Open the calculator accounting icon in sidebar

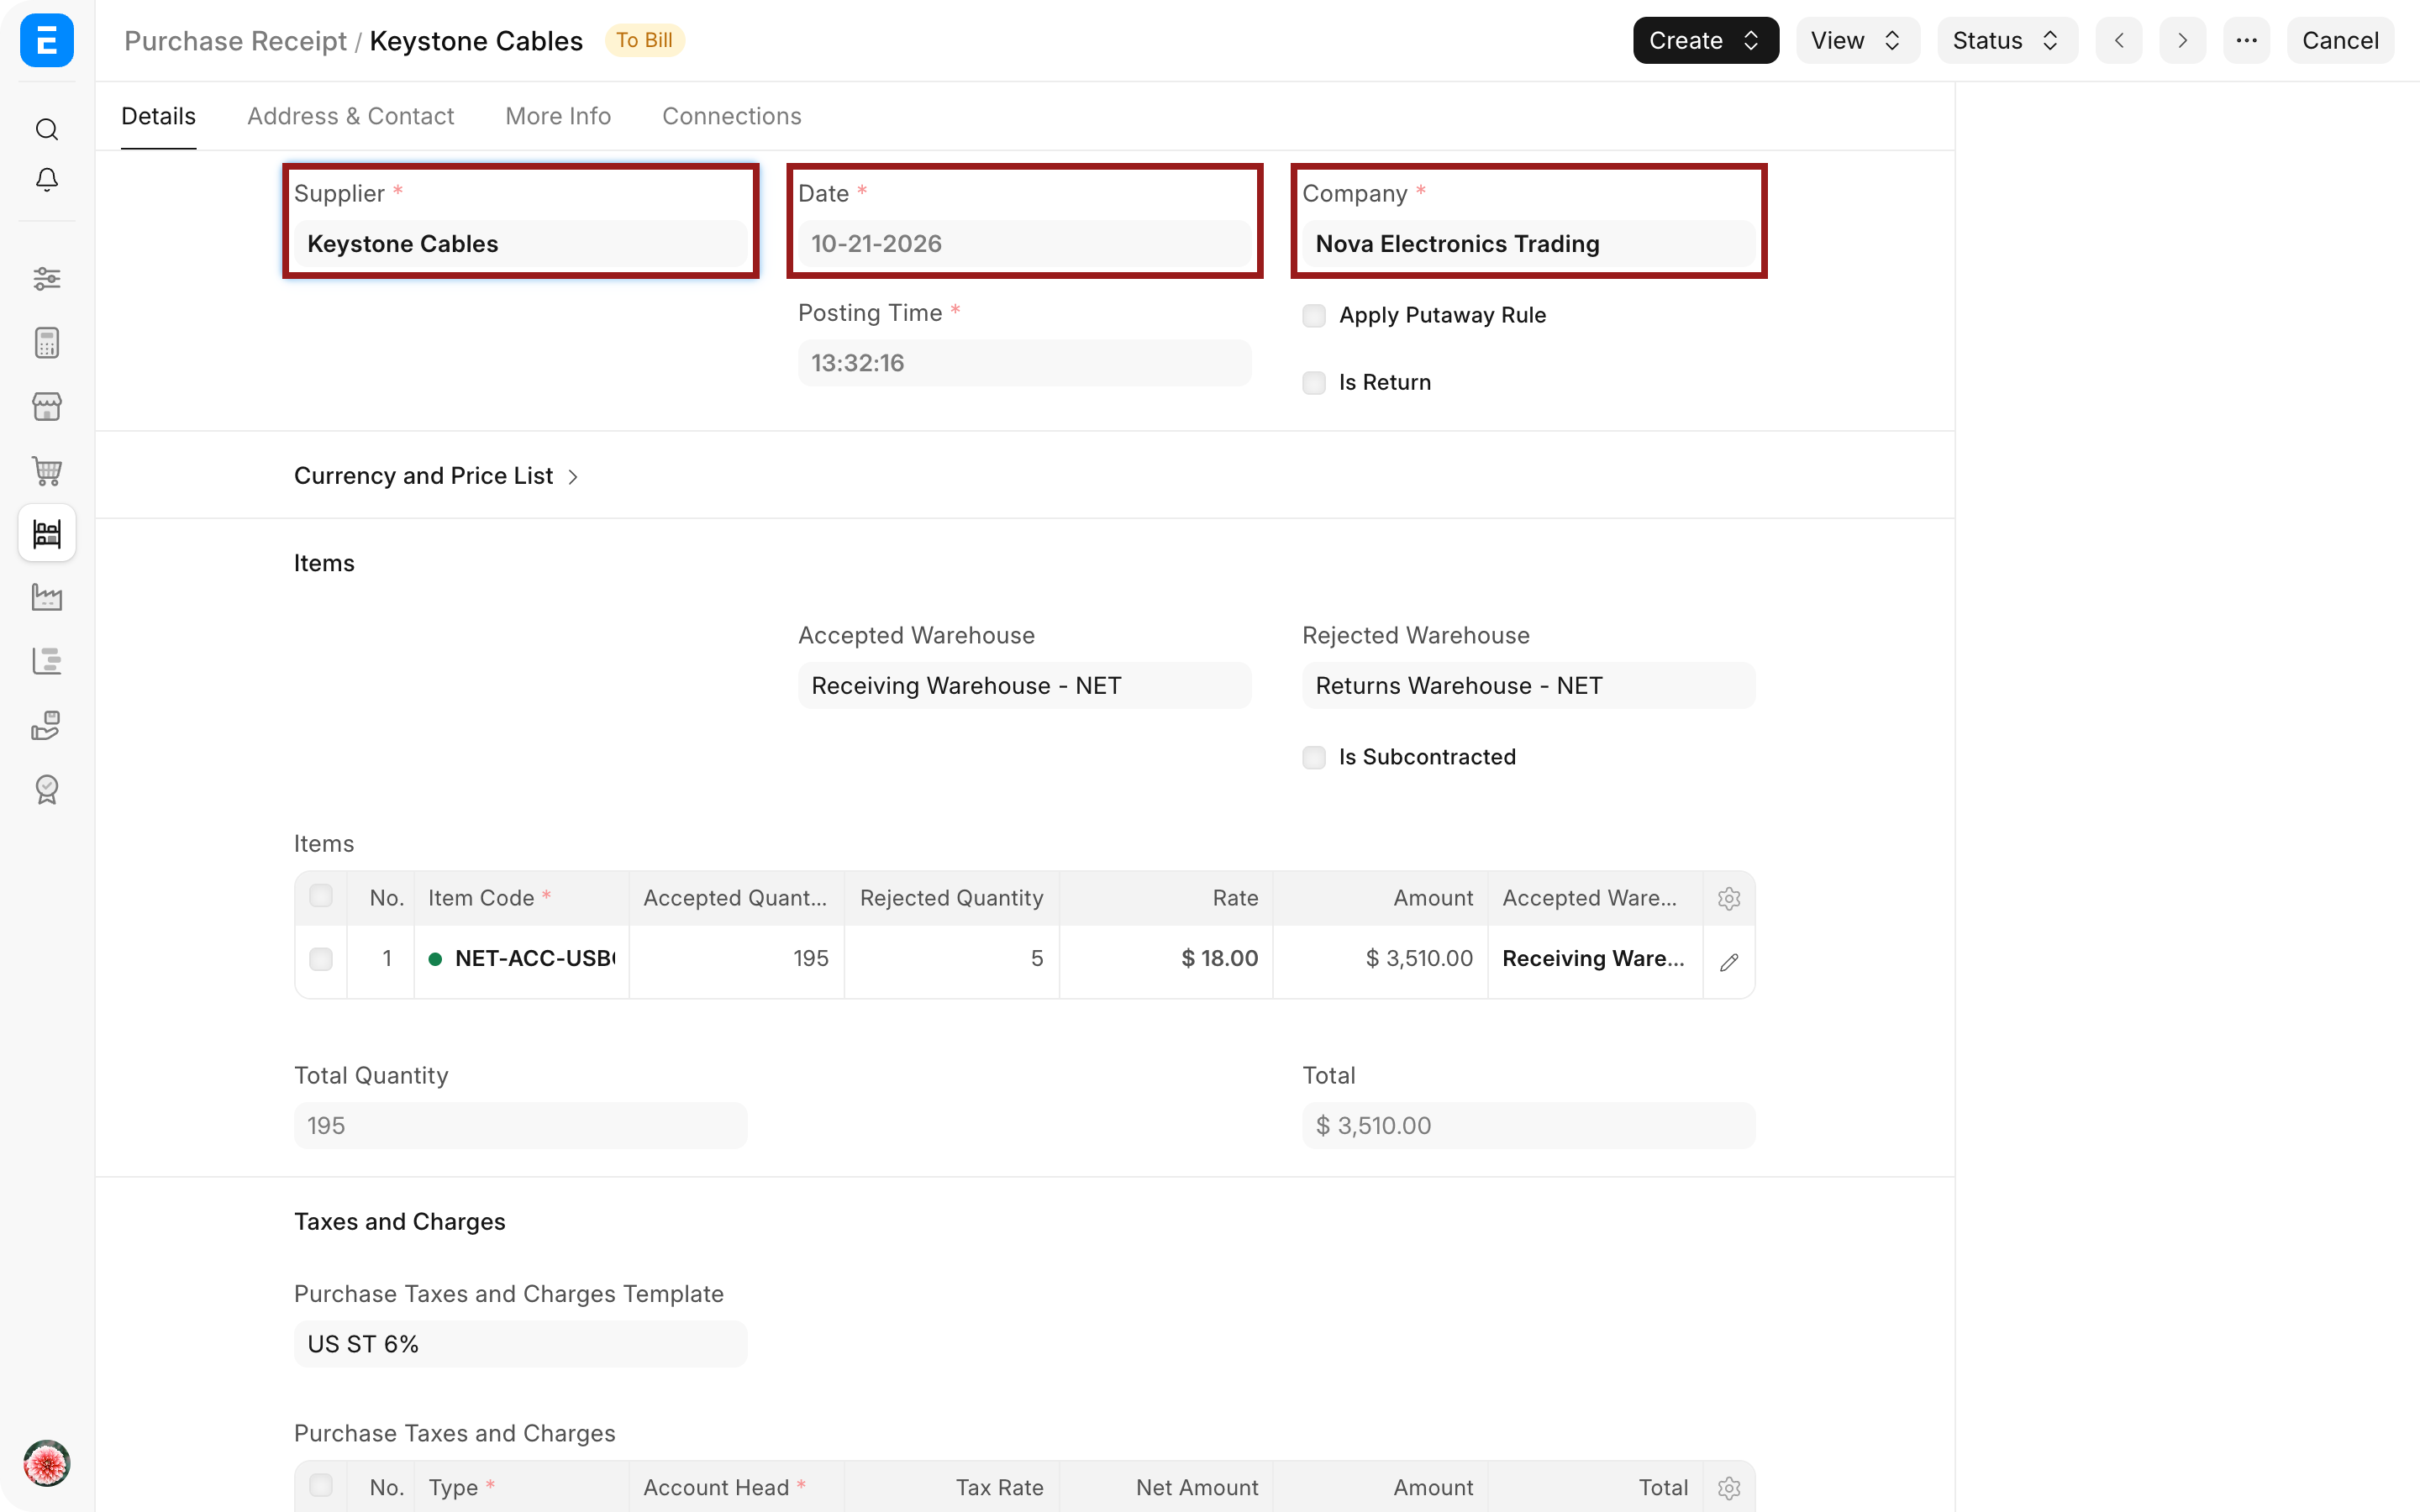pos(47,342)
